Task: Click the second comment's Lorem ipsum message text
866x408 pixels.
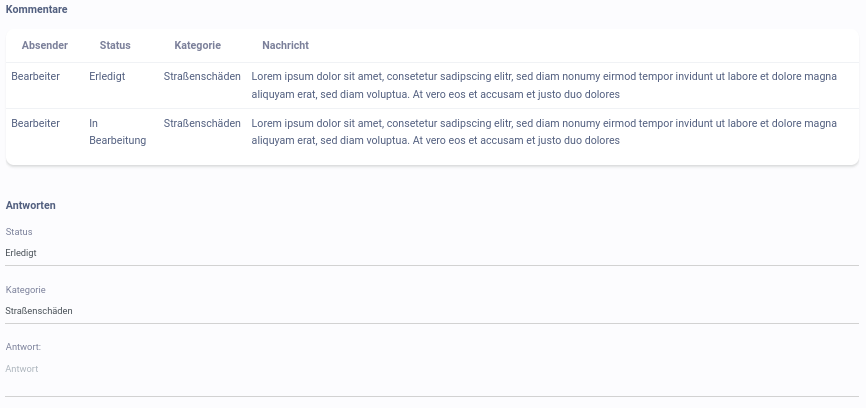Action: pyautogui.click(x=543, y=132)
